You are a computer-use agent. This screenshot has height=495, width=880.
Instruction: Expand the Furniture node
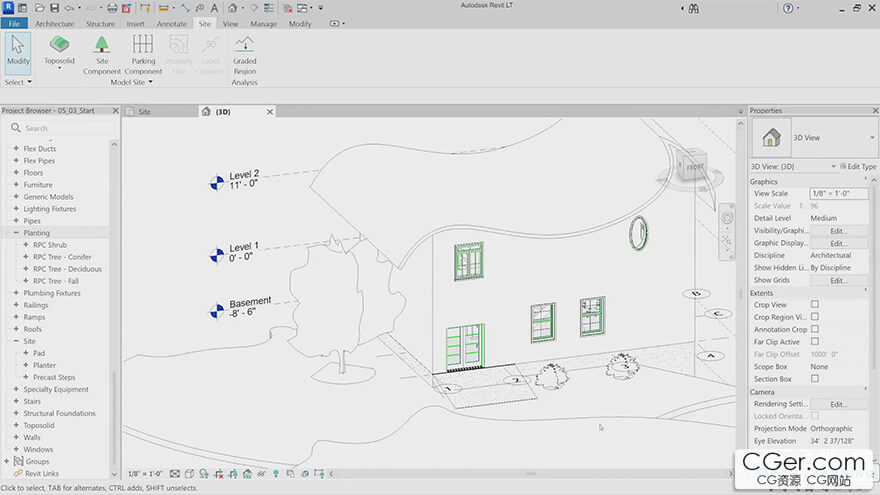pyautogui.click(x=16, y=185)
